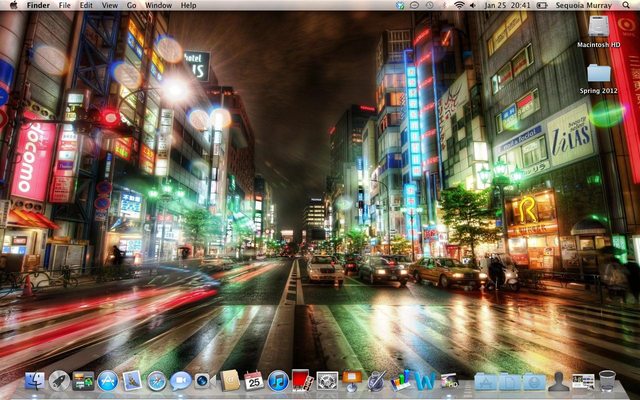This screenshot has height=400, width=640.
Task: Open the Trash in the Dock
Action: [x=607, y=381]
